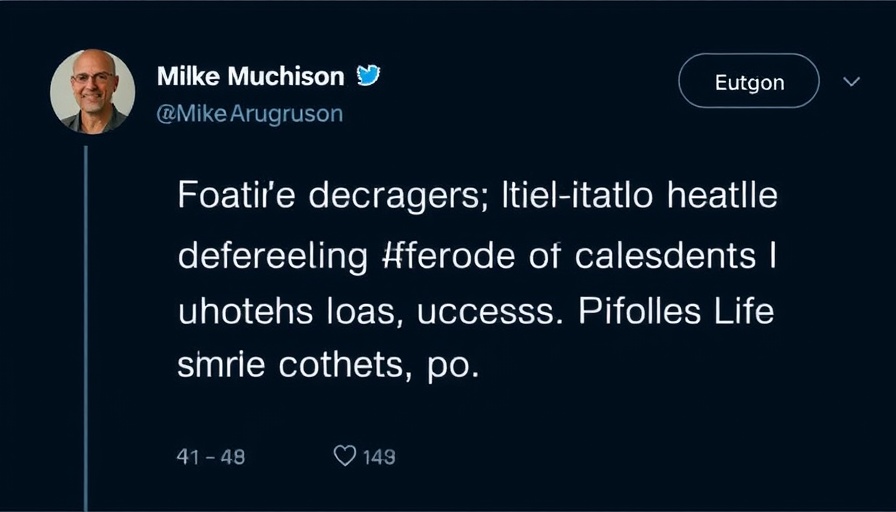896x512 pixels.
Task: Click the word "Foatii'e" starting the tweet
Action: point(235,197)
